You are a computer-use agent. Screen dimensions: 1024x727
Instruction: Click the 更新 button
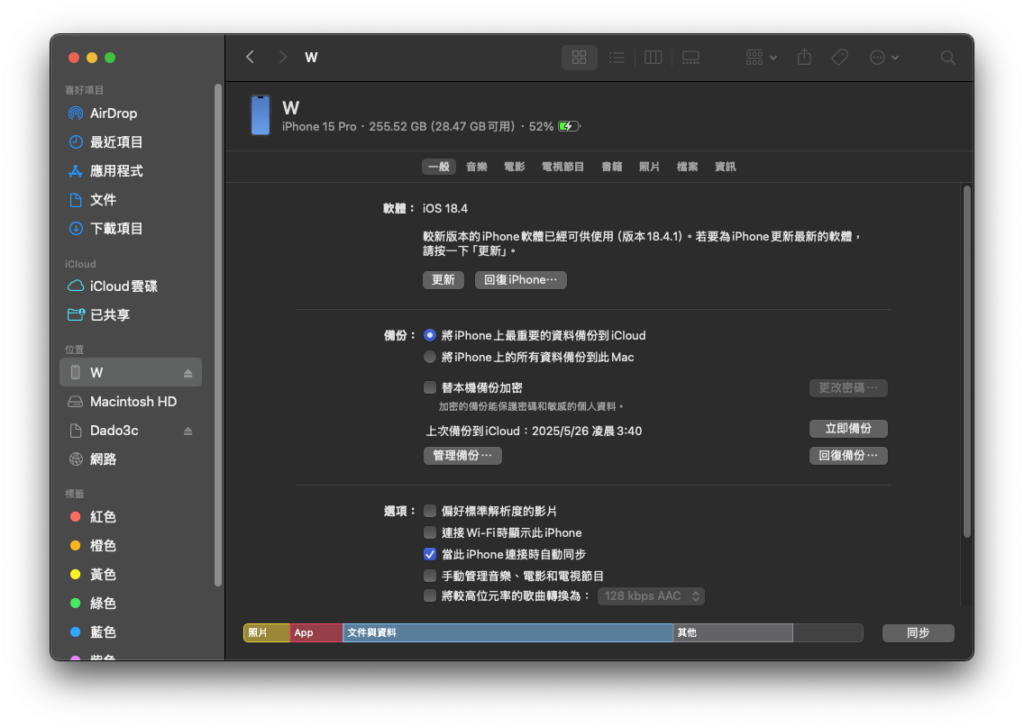click(x=443, y=280)
